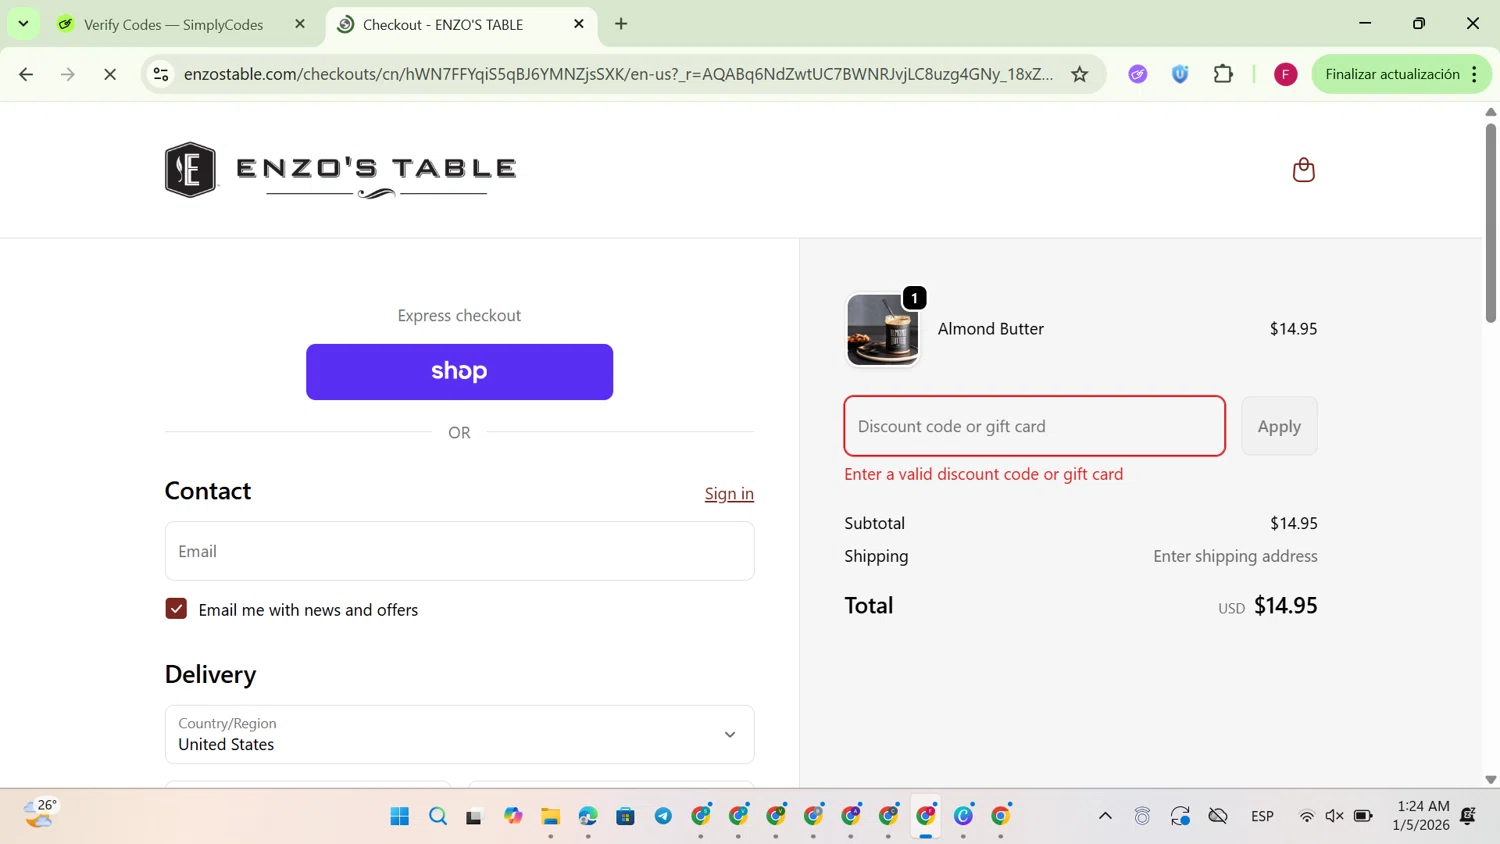
Task: Click the Sign in link
Action: (729, 494)
